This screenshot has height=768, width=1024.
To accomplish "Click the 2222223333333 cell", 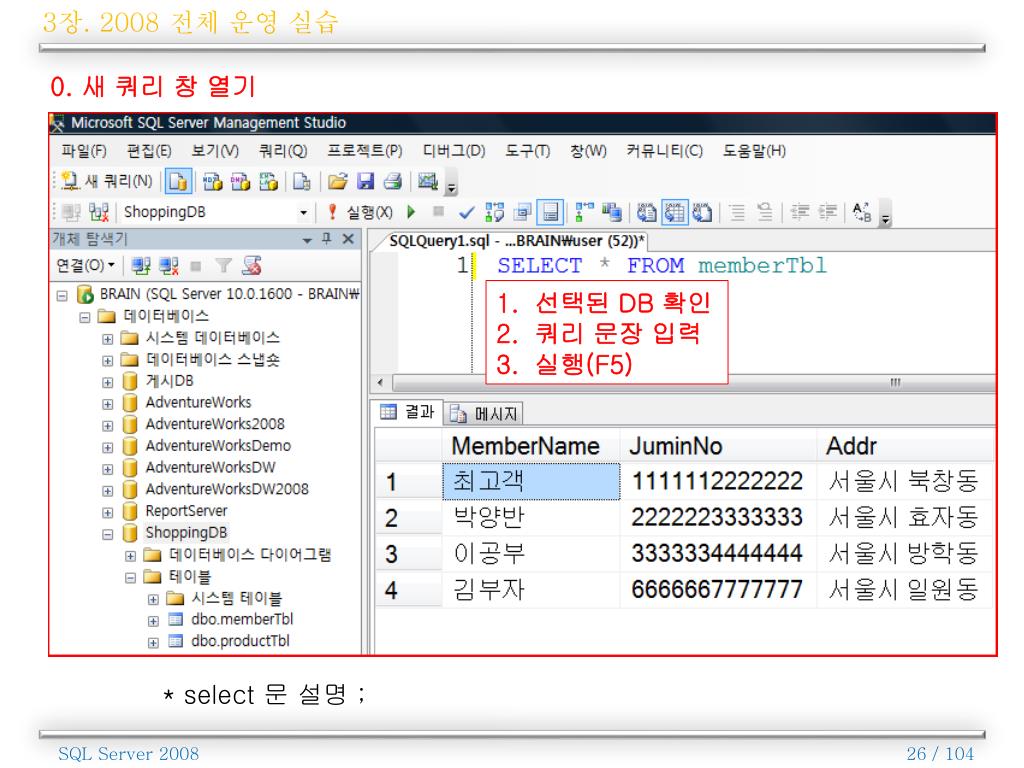I will [718, 517].
